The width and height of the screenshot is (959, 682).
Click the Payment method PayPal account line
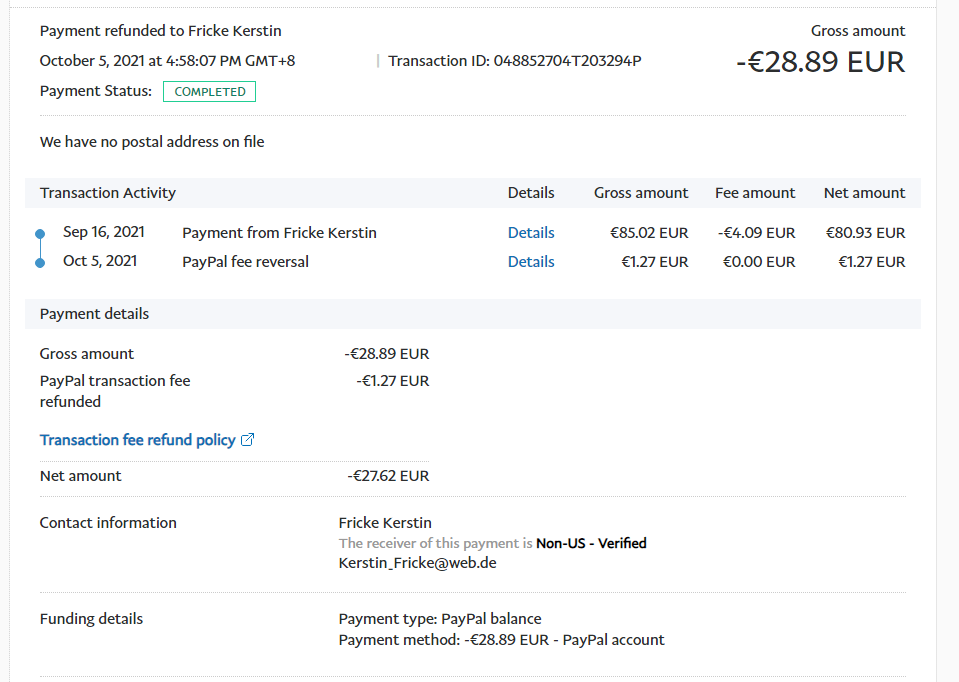(x=501, y=640)
